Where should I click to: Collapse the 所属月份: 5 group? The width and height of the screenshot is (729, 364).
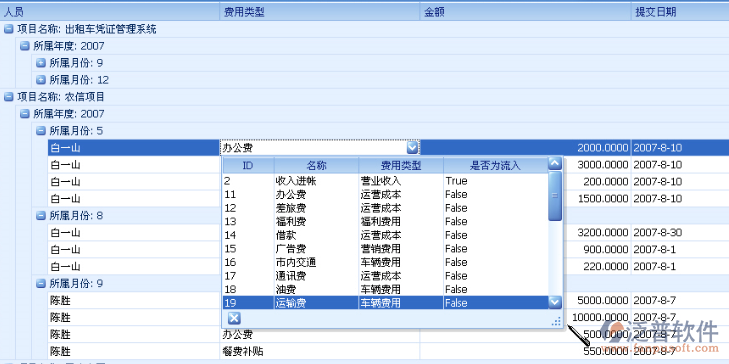41,131
